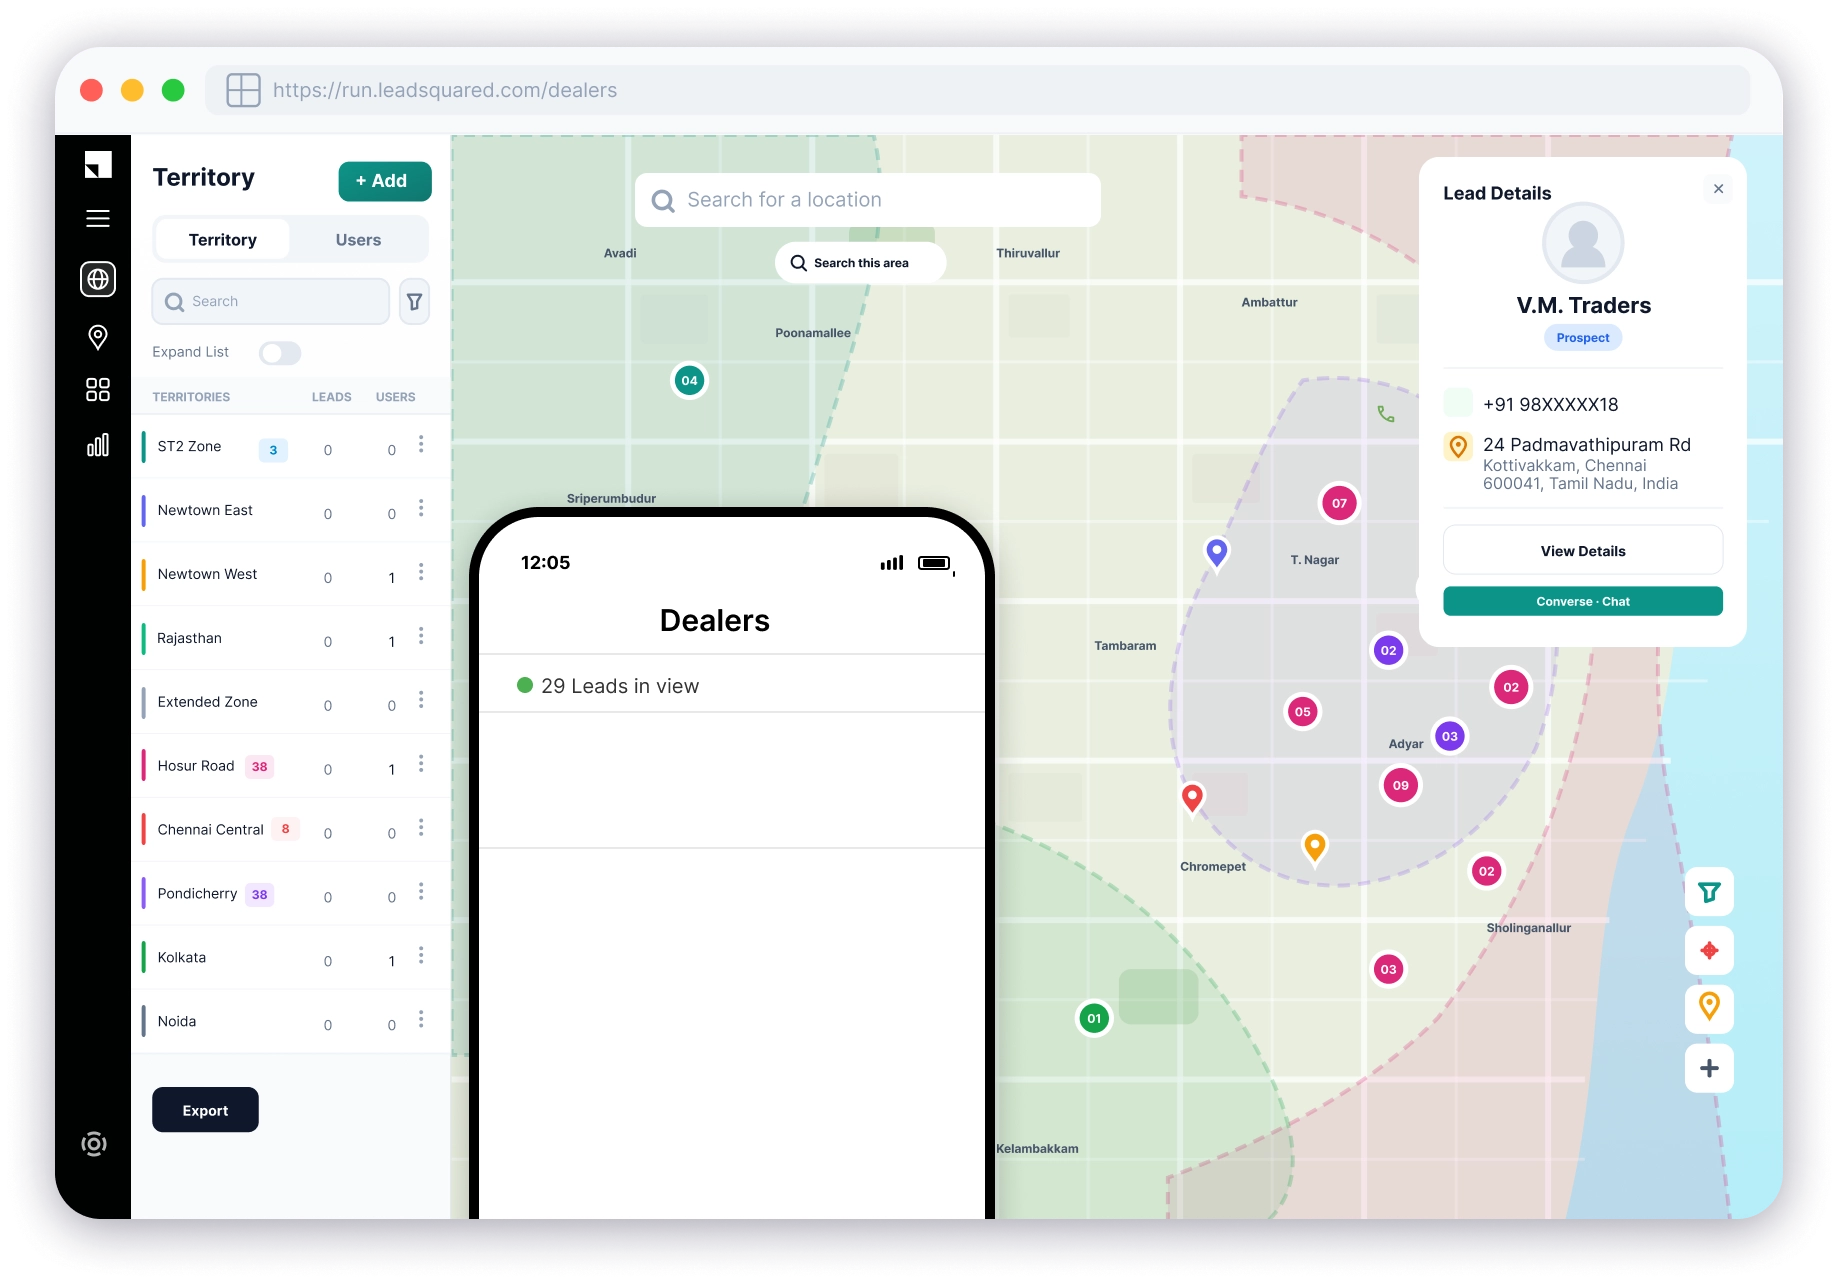Click '29 Leads in view' on phone
This screenshot has width=1838, height=1282.
point(620,686)
